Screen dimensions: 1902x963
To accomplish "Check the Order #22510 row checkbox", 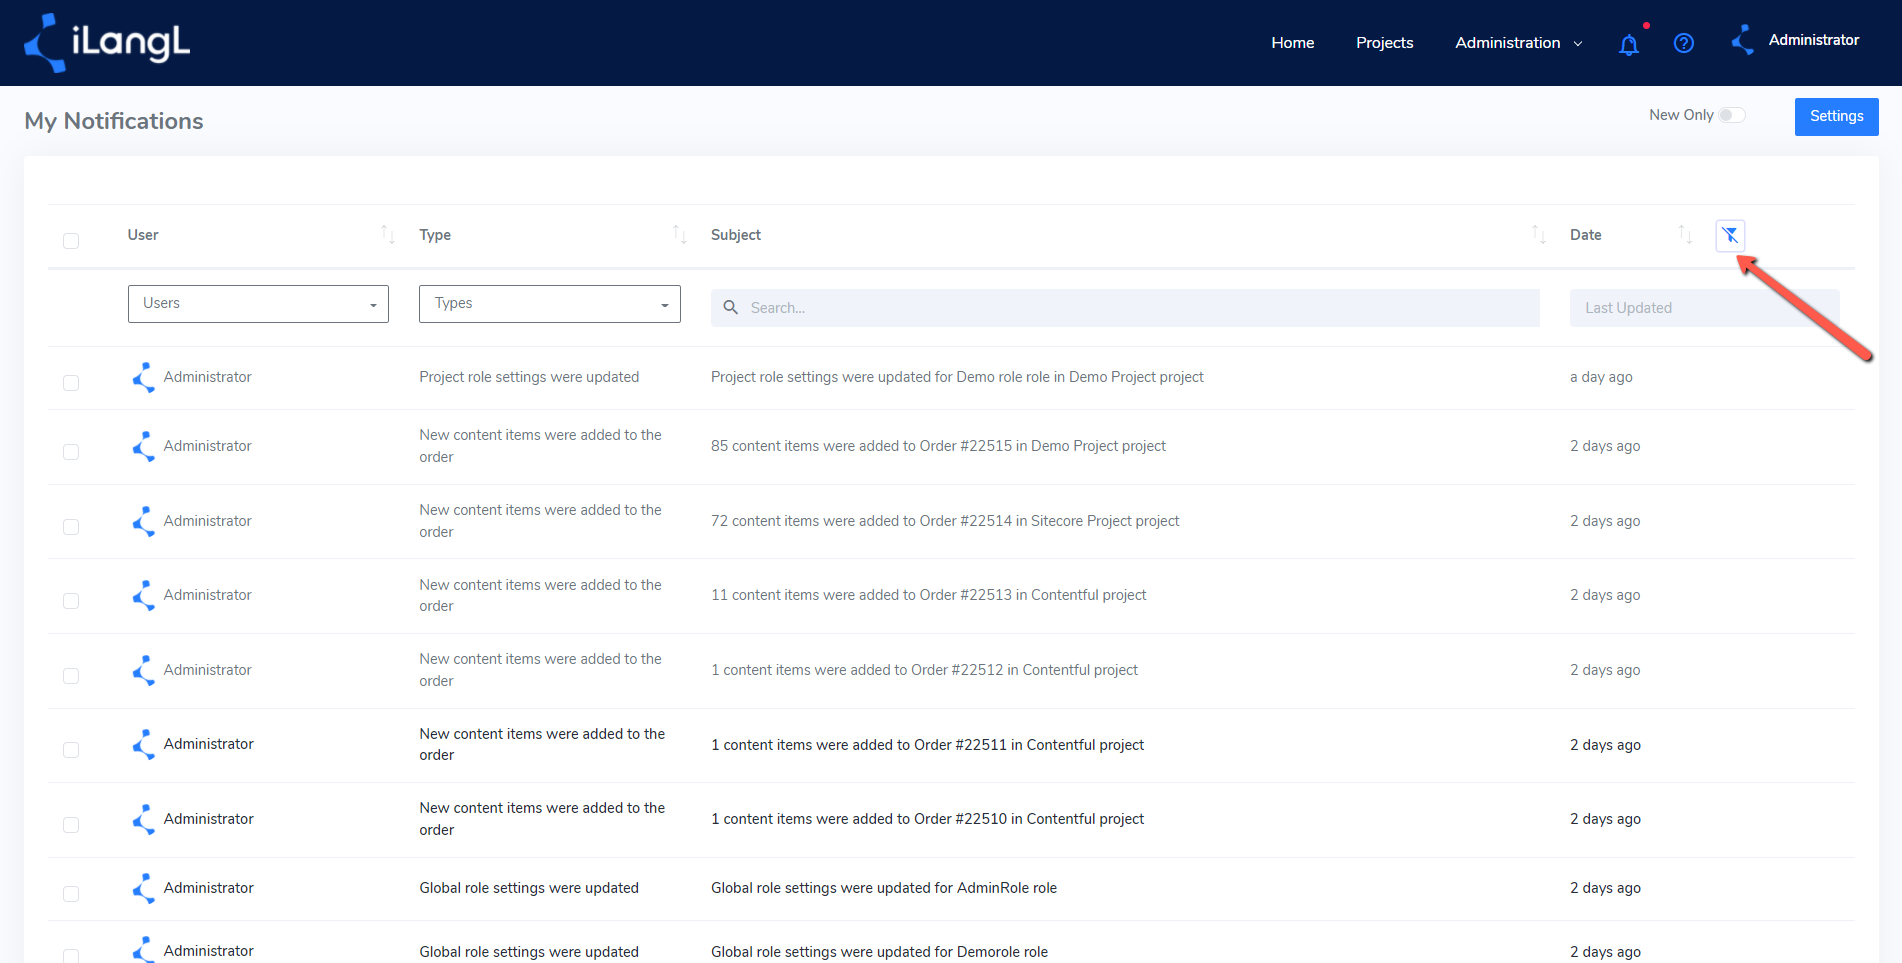I will tap(71, 825).
